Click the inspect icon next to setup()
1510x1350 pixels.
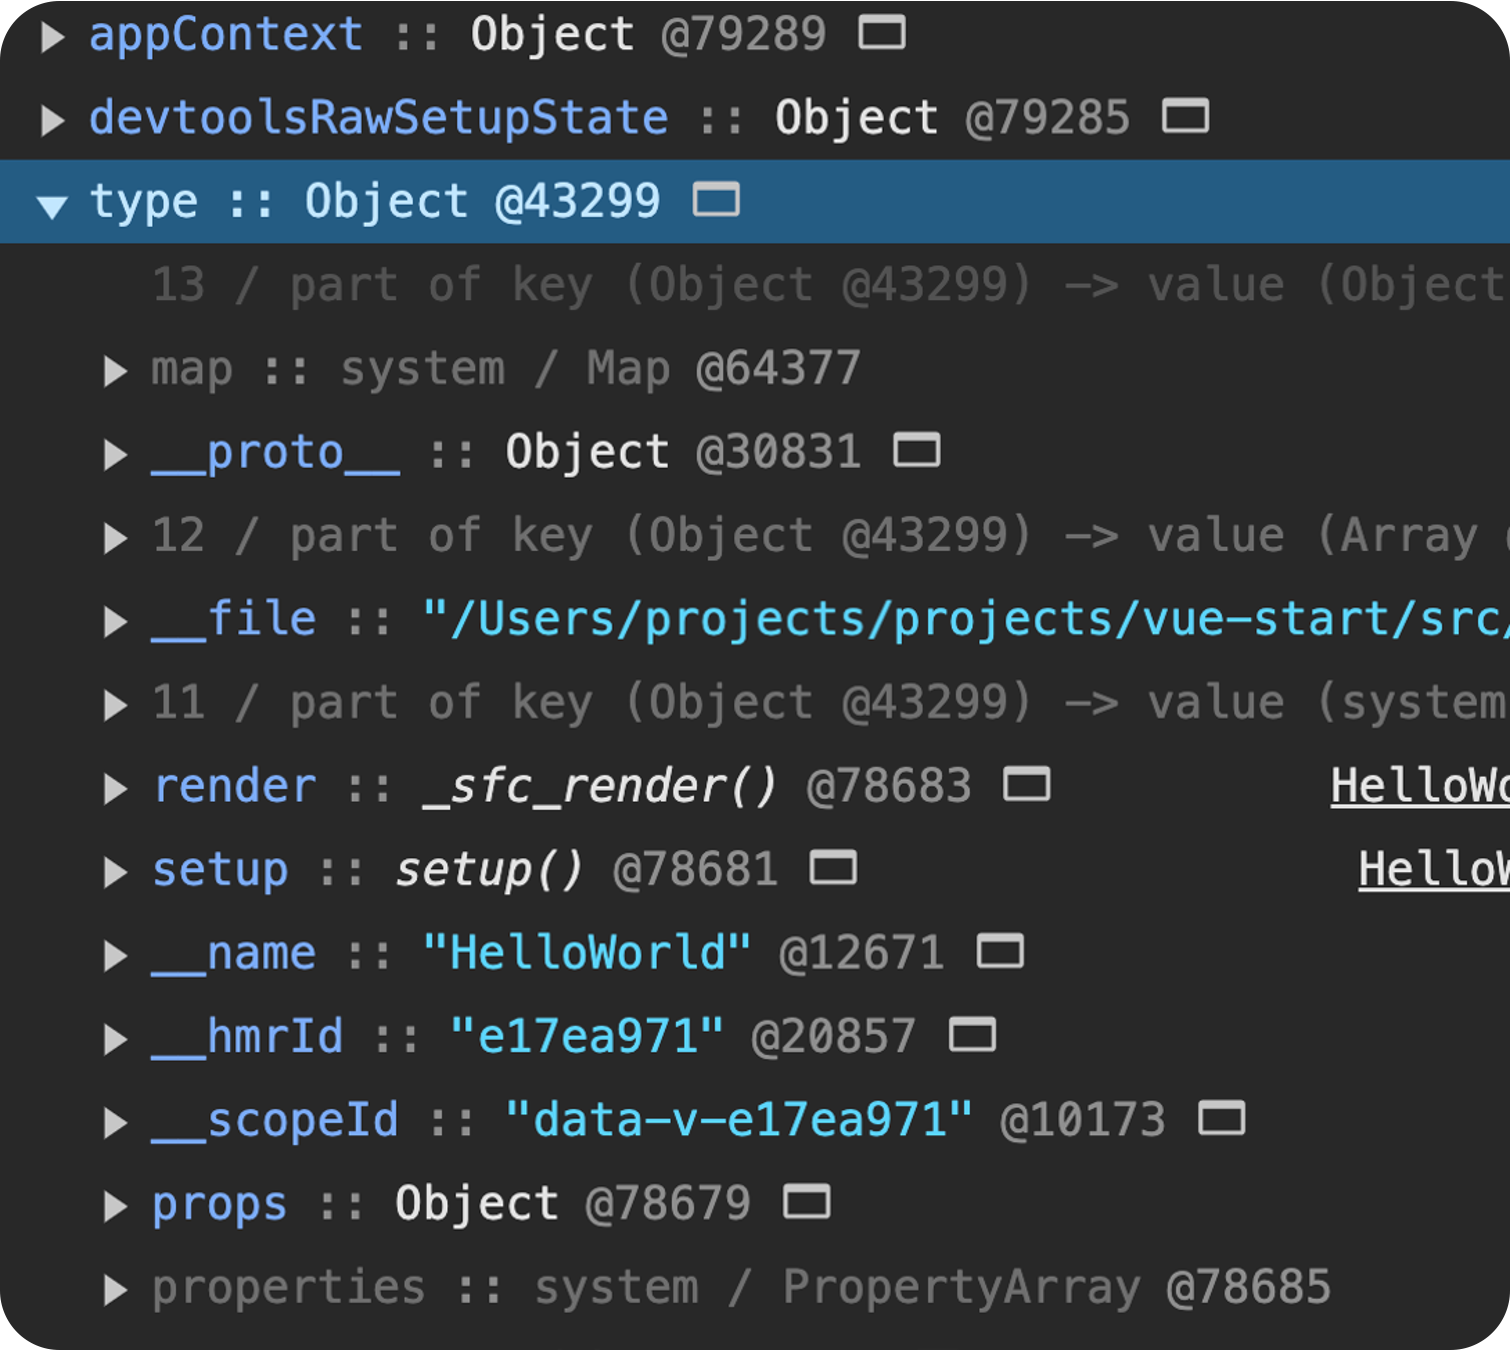coord(832,868)
